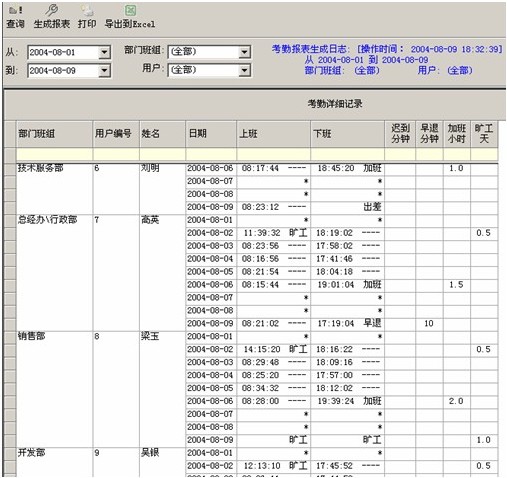Click the 迟到分钟 column header
The image size is (507, 478).
point(400,134)
